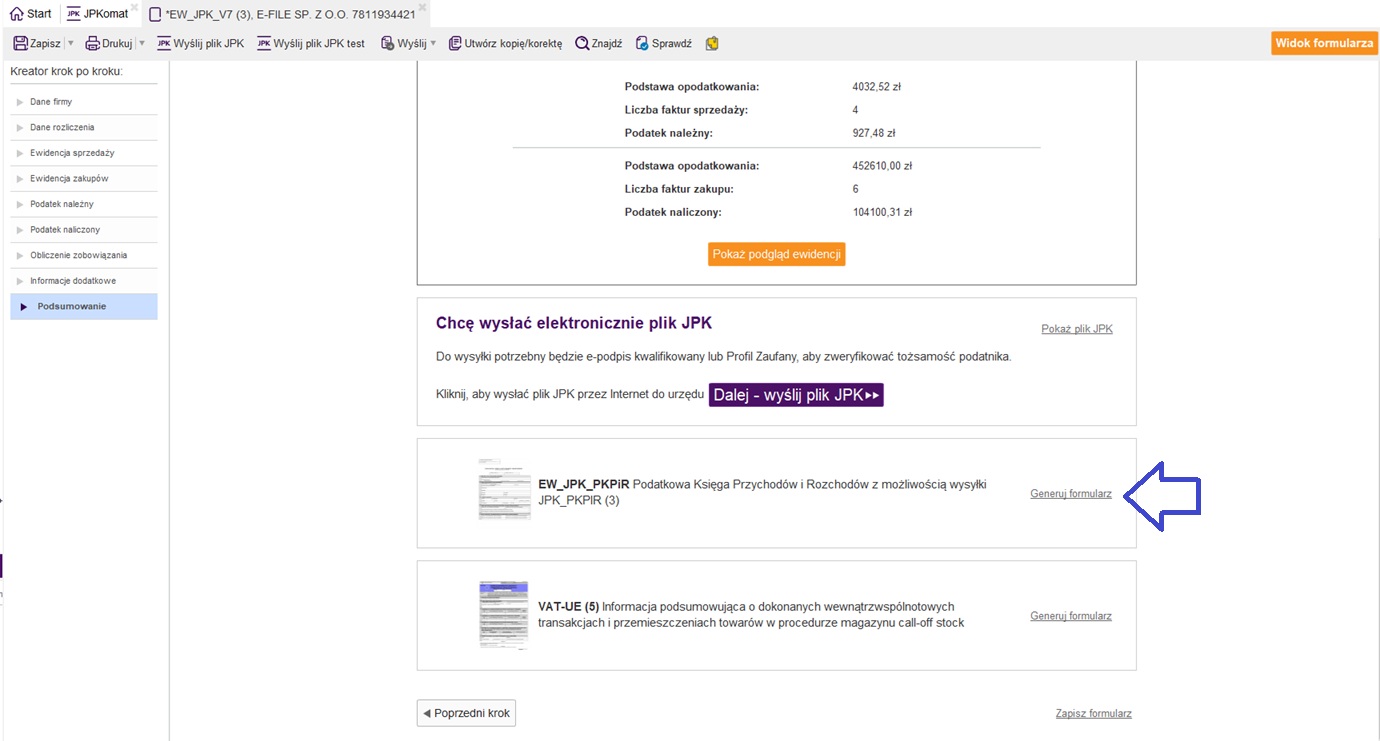
Task: Close the JPKomat tab
Action: [x=135, y=7]
